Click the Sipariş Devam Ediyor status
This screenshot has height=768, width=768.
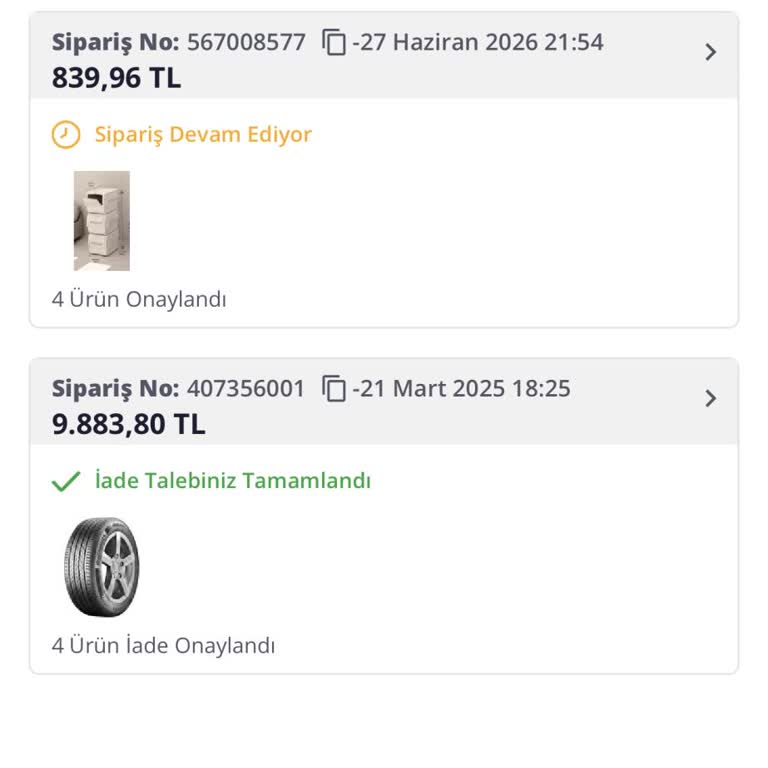click(x=203, y=134)
